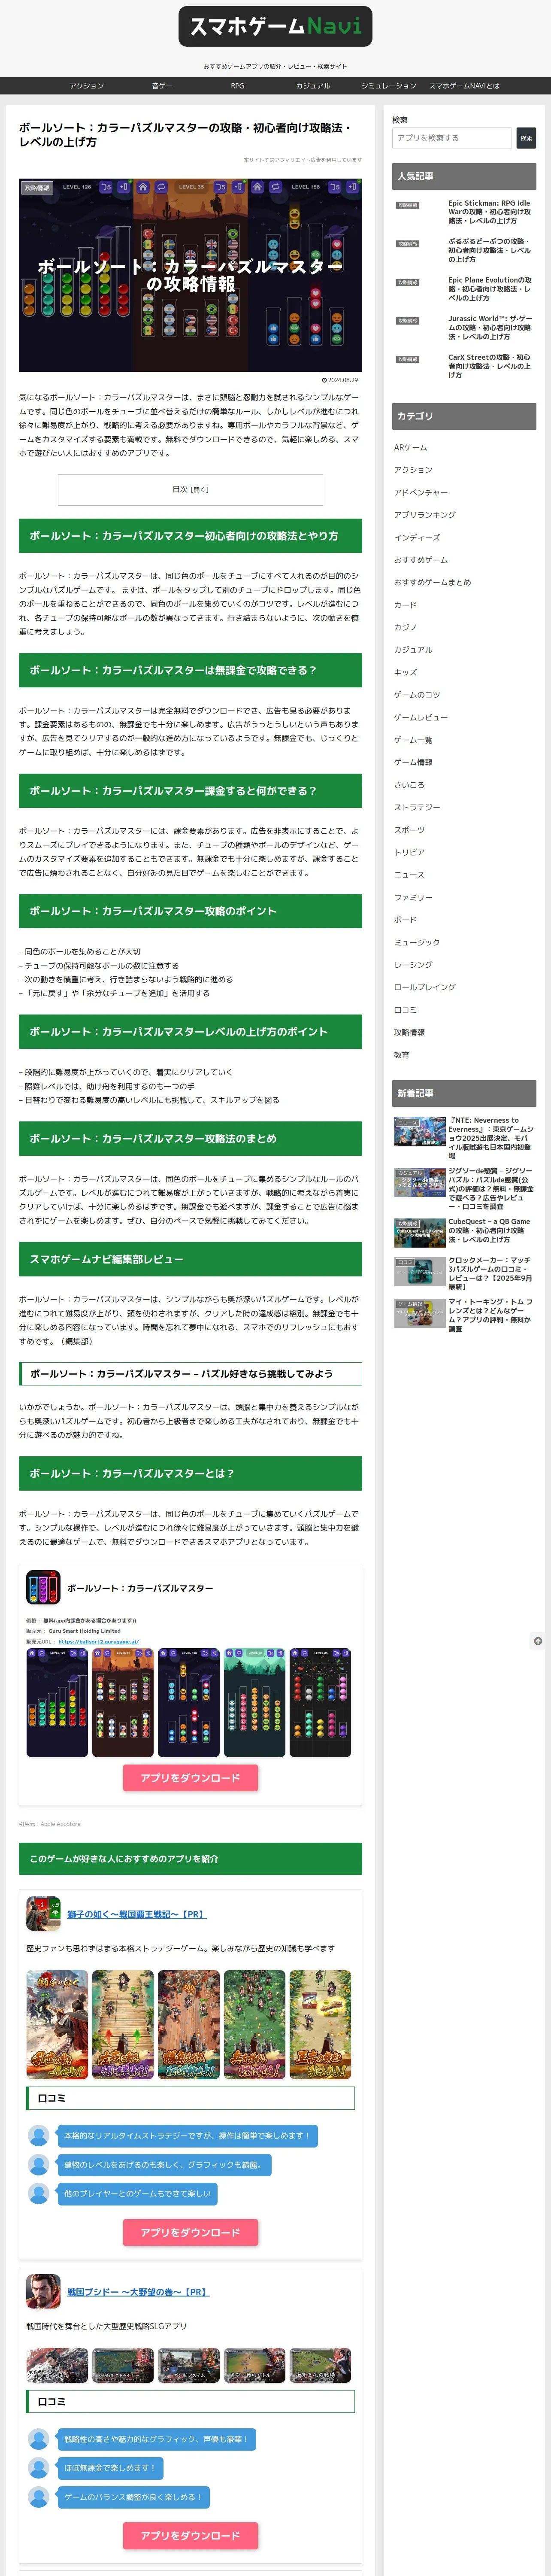The image size is (551, 2576).
Task: Select the スポーツ category
Action: [x=409, y=830]
